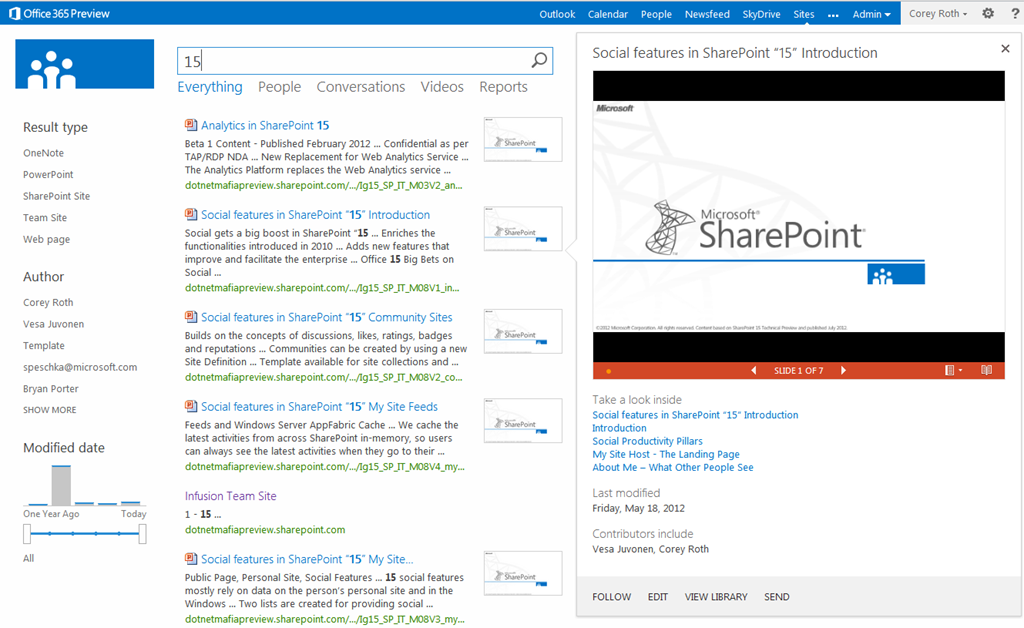Close the preview hover panel
Image resolution: width=1024 pixels, height=628 pixels.
(1005, 48)
